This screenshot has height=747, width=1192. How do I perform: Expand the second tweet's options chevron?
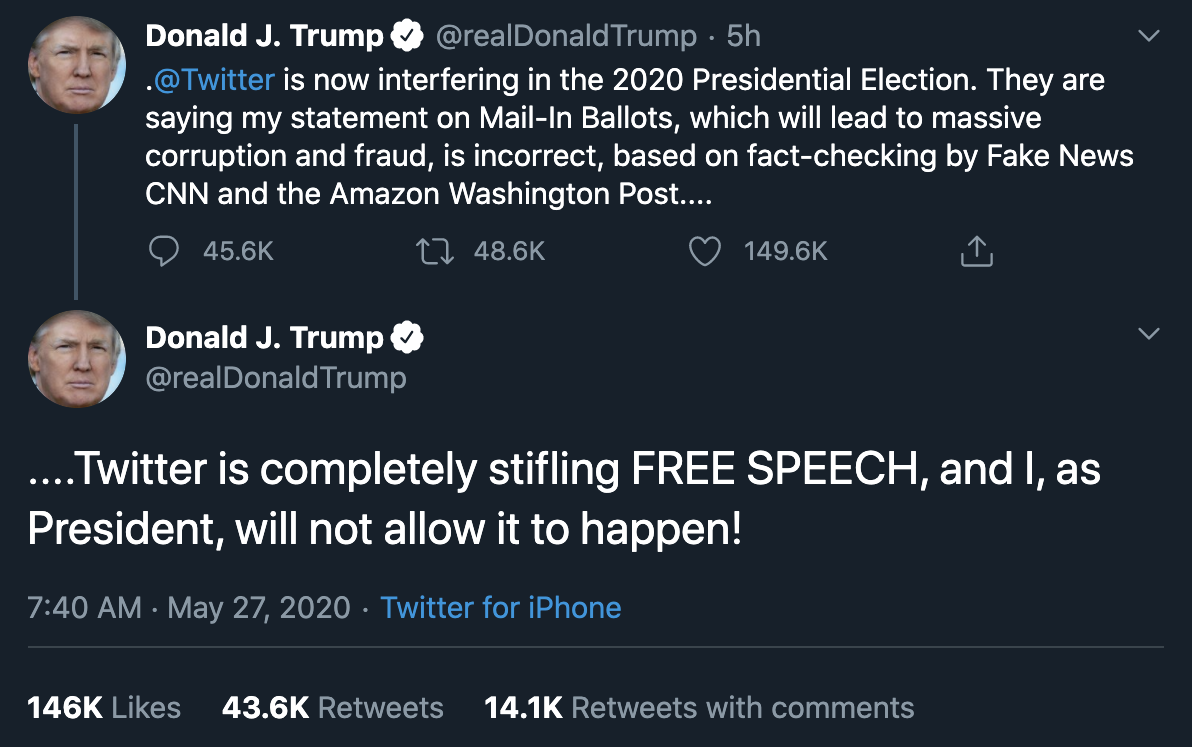click(1150, 333)
